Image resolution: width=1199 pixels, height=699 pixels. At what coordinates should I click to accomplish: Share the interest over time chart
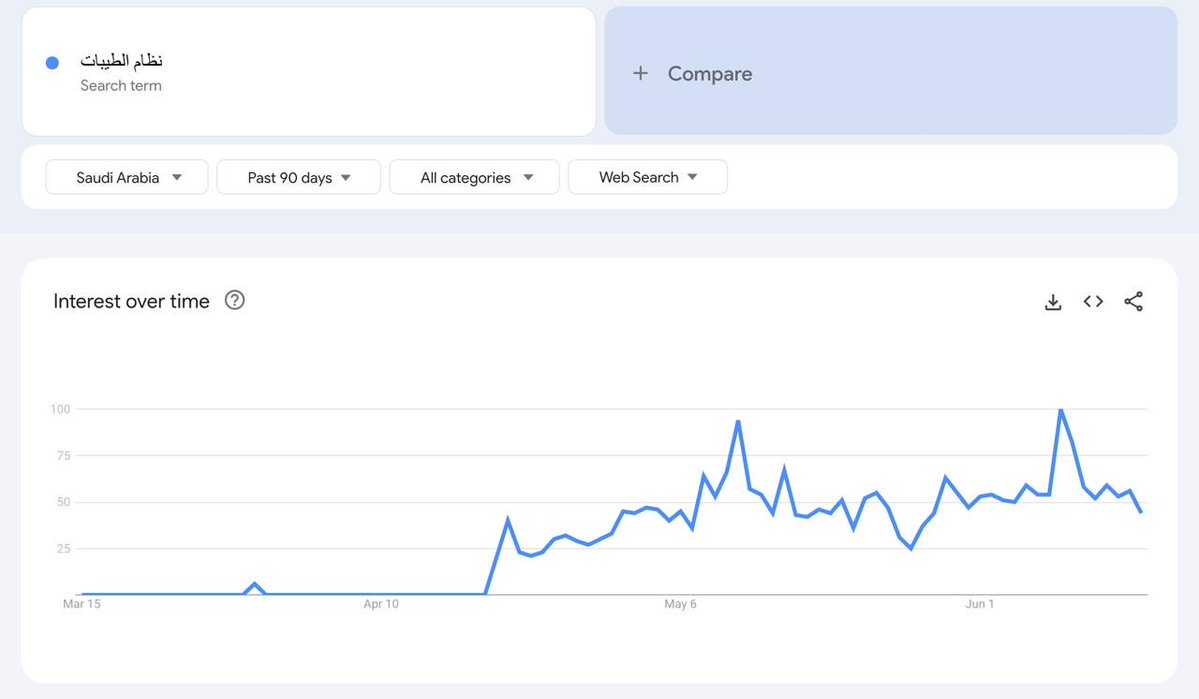point(1133,301)
